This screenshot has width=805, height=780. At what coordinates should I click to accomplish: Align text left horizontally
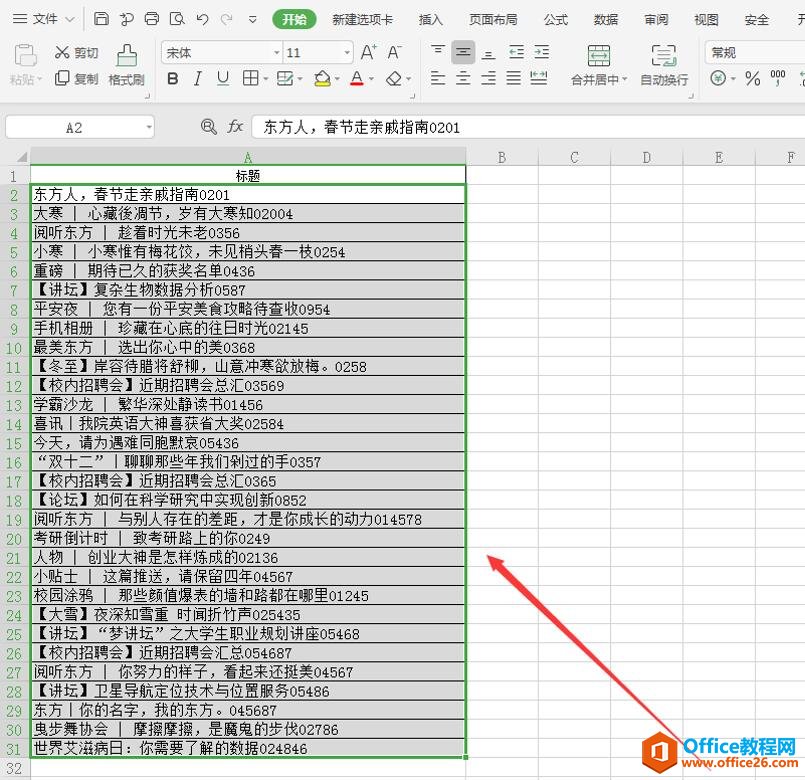point(438,78)
